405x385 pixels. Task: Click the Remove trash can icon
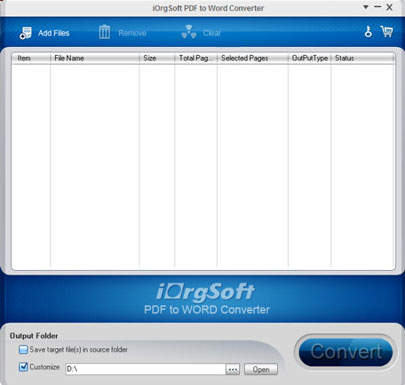point(104,32)
